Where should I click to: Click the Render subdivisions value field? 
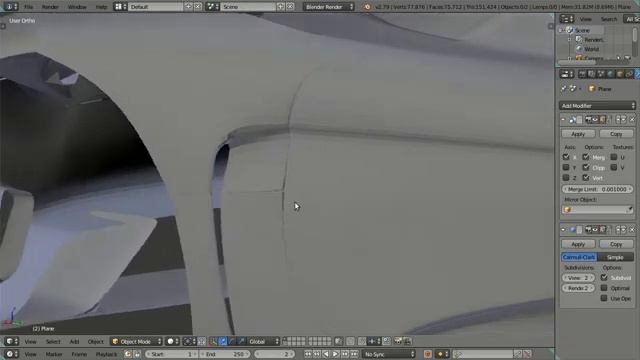(578, 288)
